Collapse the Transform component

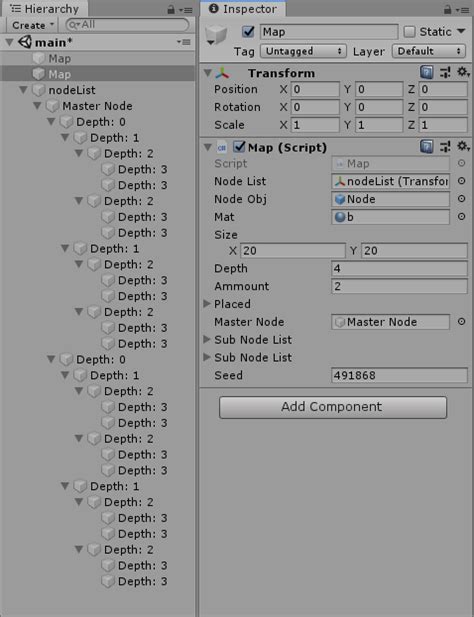[208, 73]
